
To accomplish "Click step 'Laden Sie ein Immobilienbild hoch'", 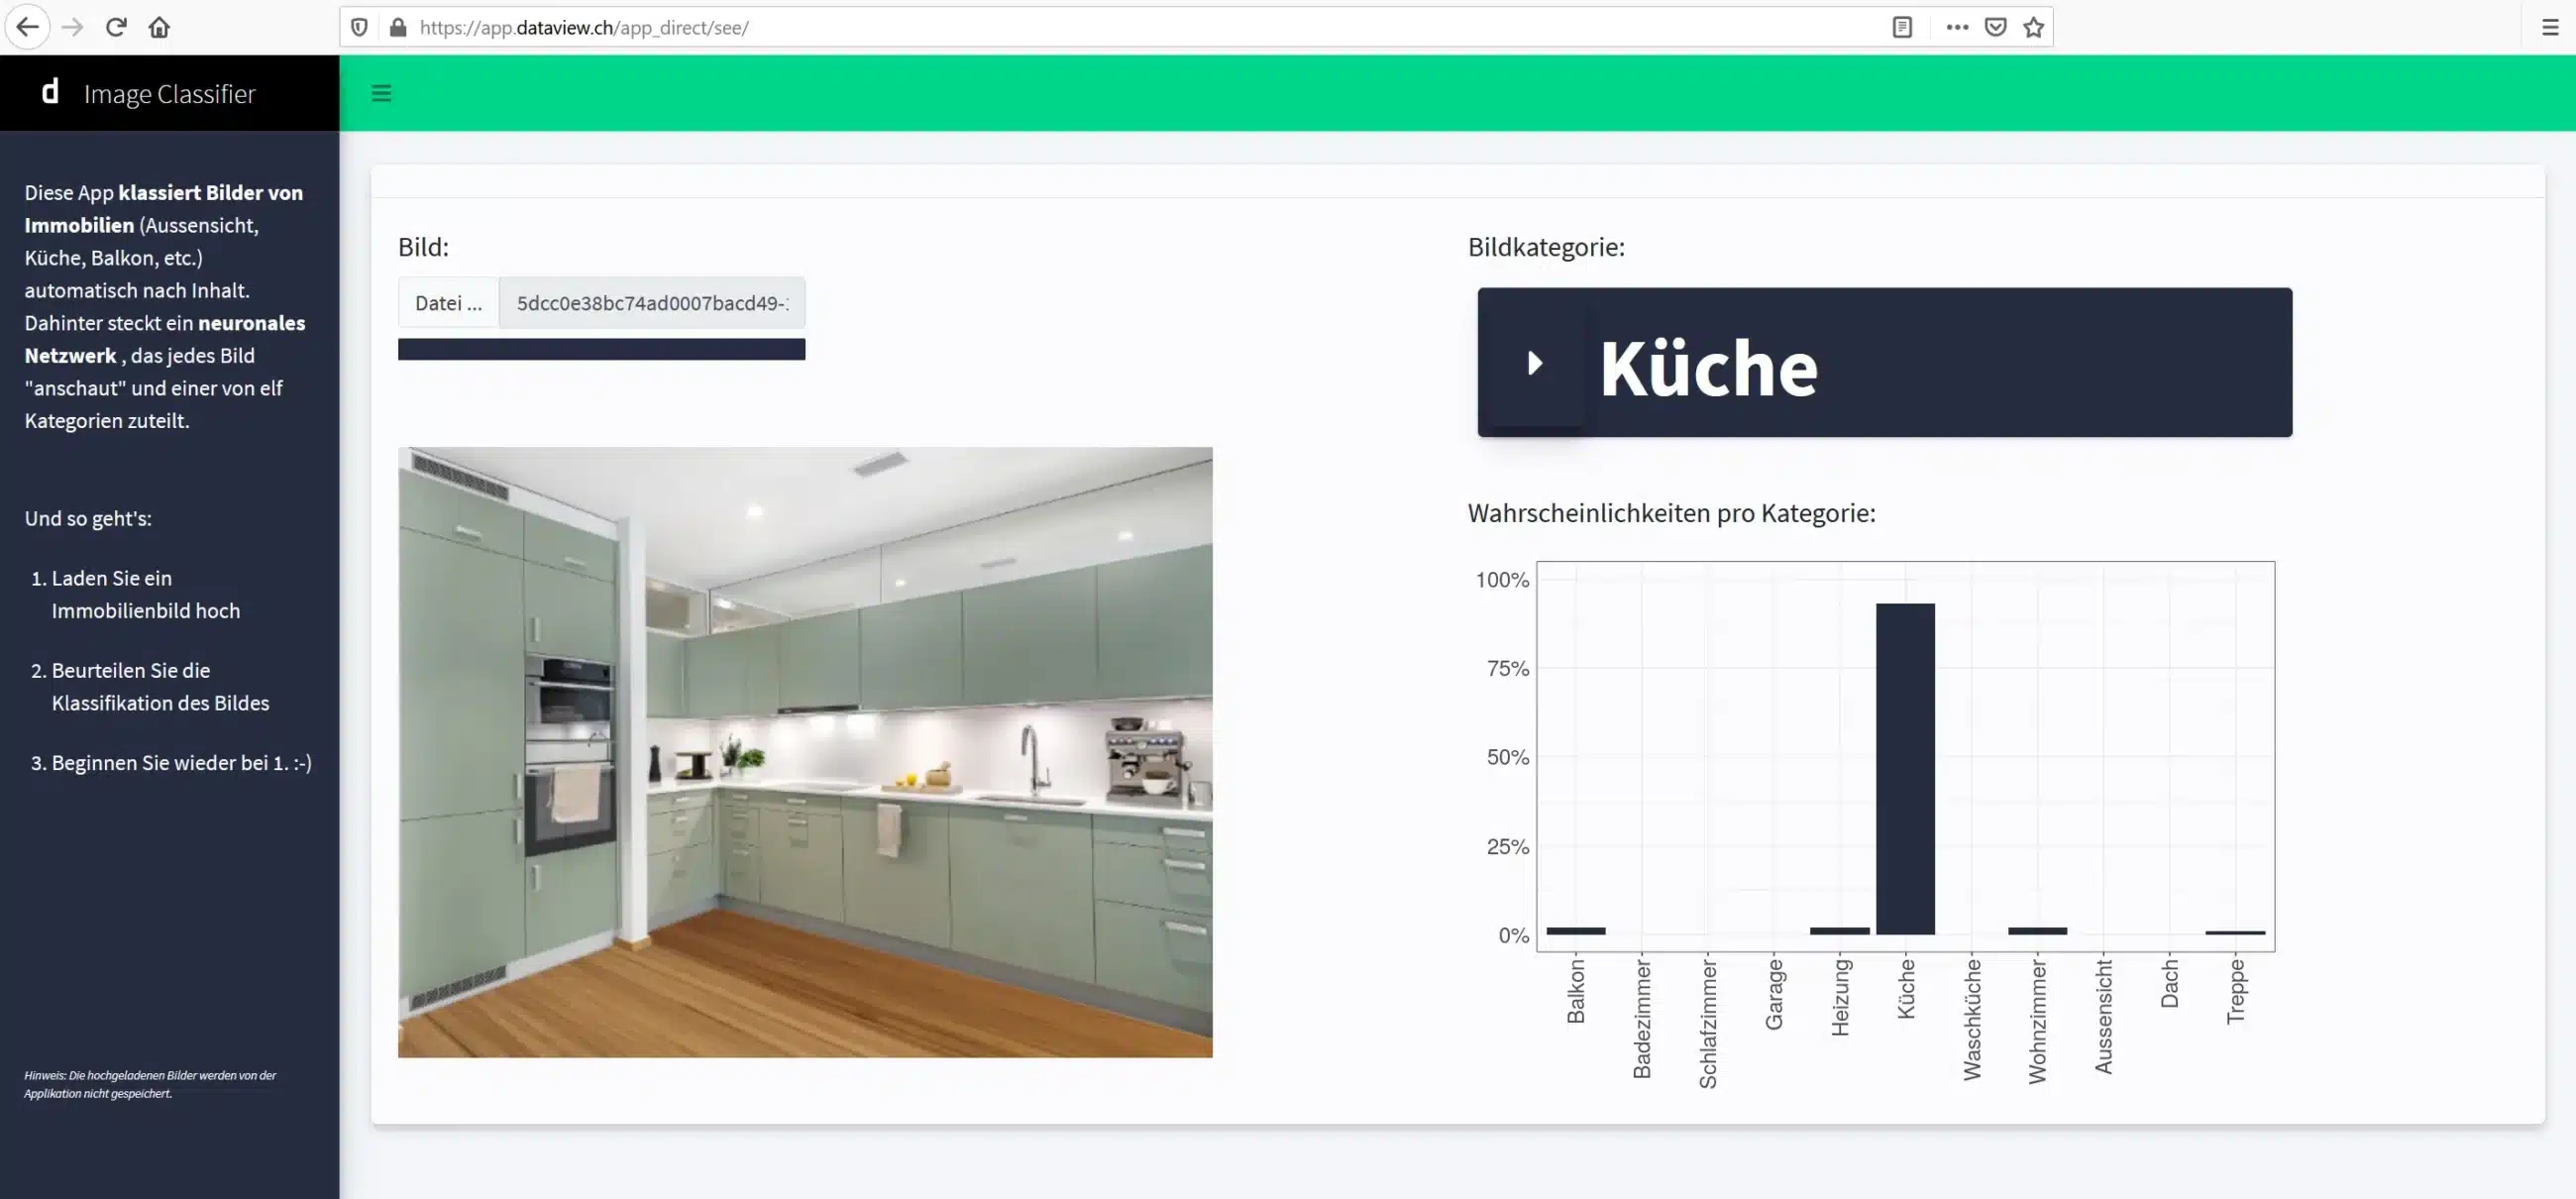I will 146,594.
